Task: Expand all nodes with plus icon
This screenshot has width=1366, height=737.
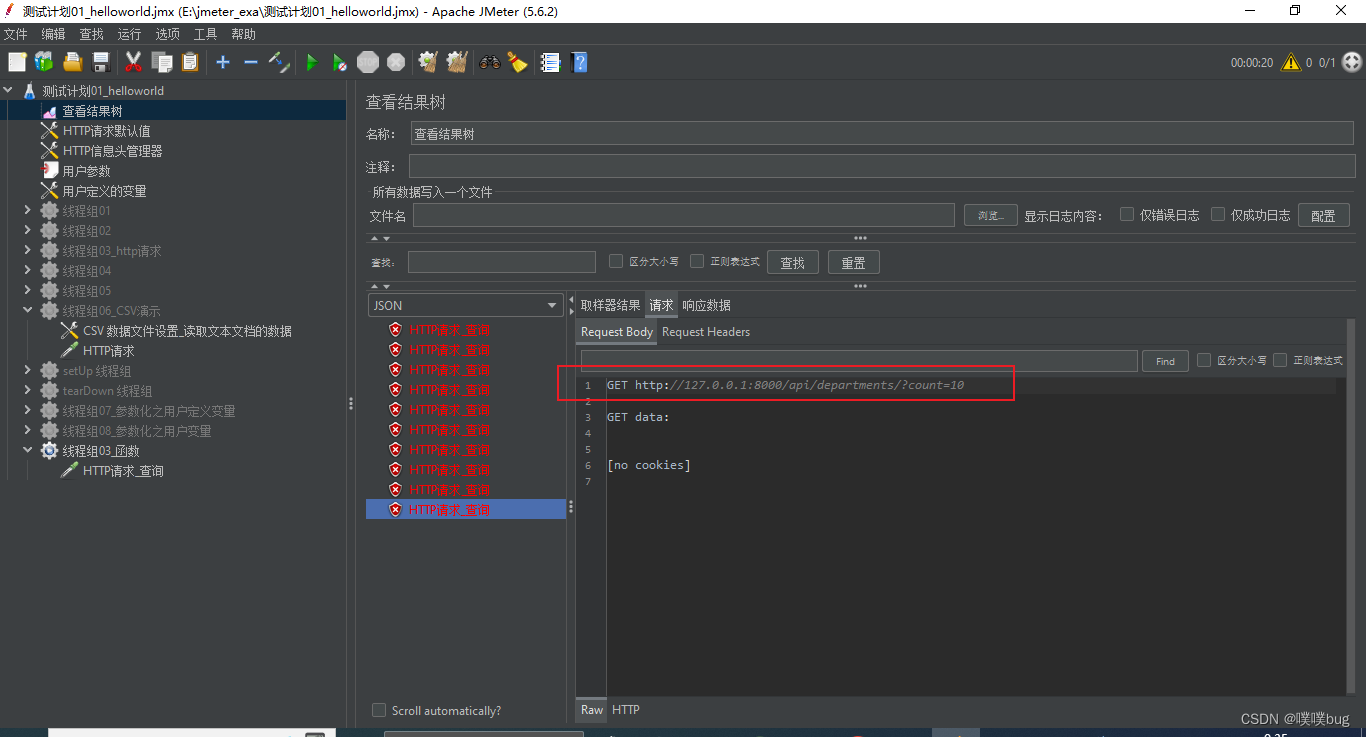Action: coord(223,62)
